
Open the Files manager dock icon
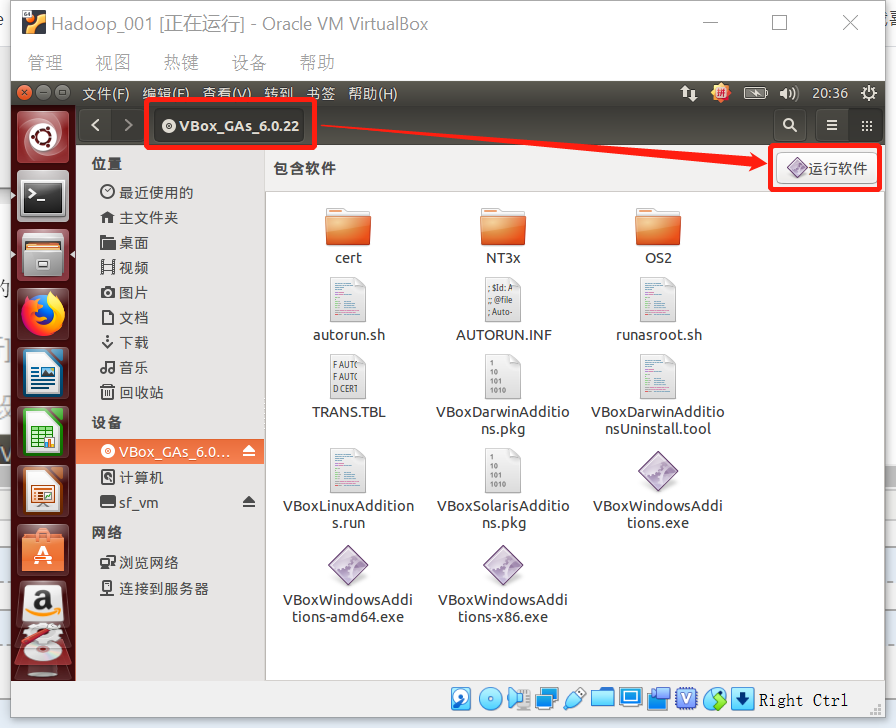(x=43, y=255)
